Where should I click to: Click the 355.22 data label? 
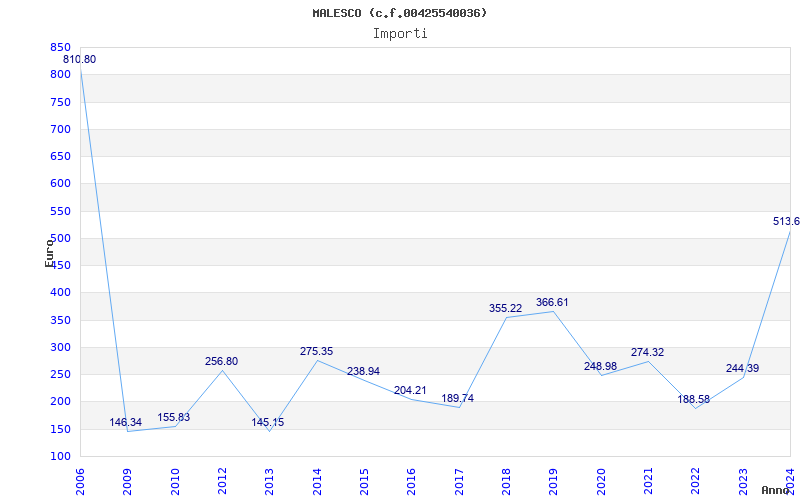pyautogui.click(x=506, y=309)
